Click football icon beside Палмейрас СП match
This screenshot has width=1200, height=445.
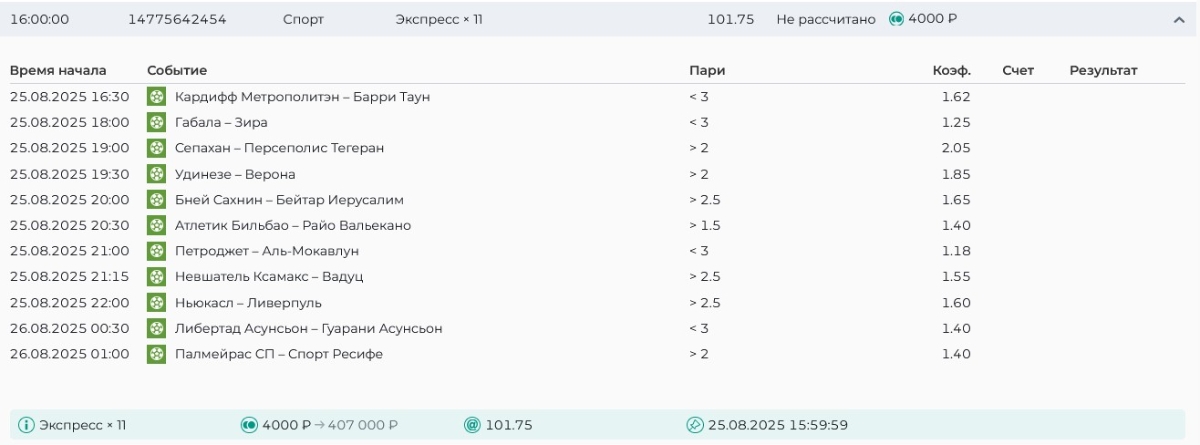pyautogui.click(x=156, y=354)
